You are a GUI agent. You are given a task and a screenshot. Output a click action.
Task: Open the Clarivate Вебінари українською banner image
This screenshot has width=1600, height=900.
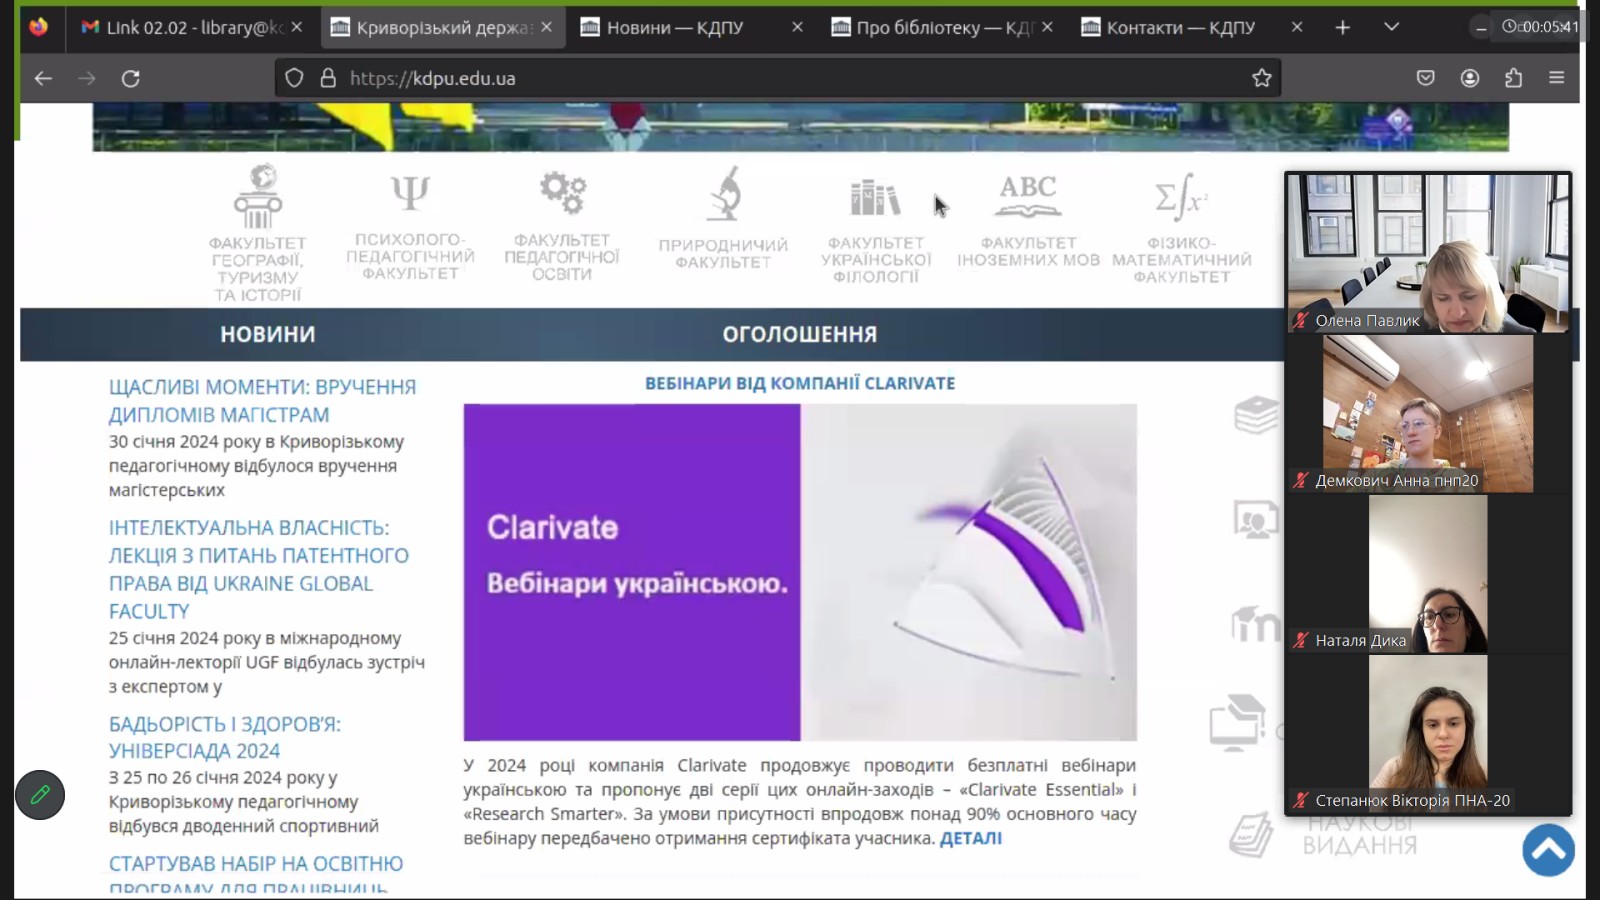coord(800,572)
